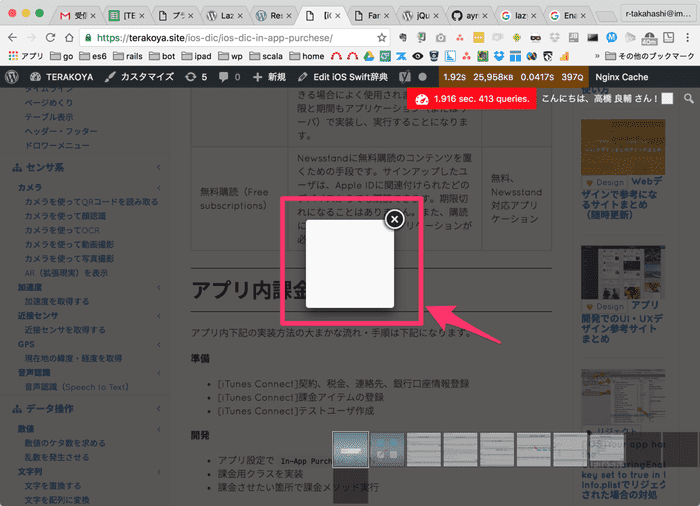This screenshot has width=700, height=506.
Task: Click the WordPress logo in admin bar
Action: [11, 77]
